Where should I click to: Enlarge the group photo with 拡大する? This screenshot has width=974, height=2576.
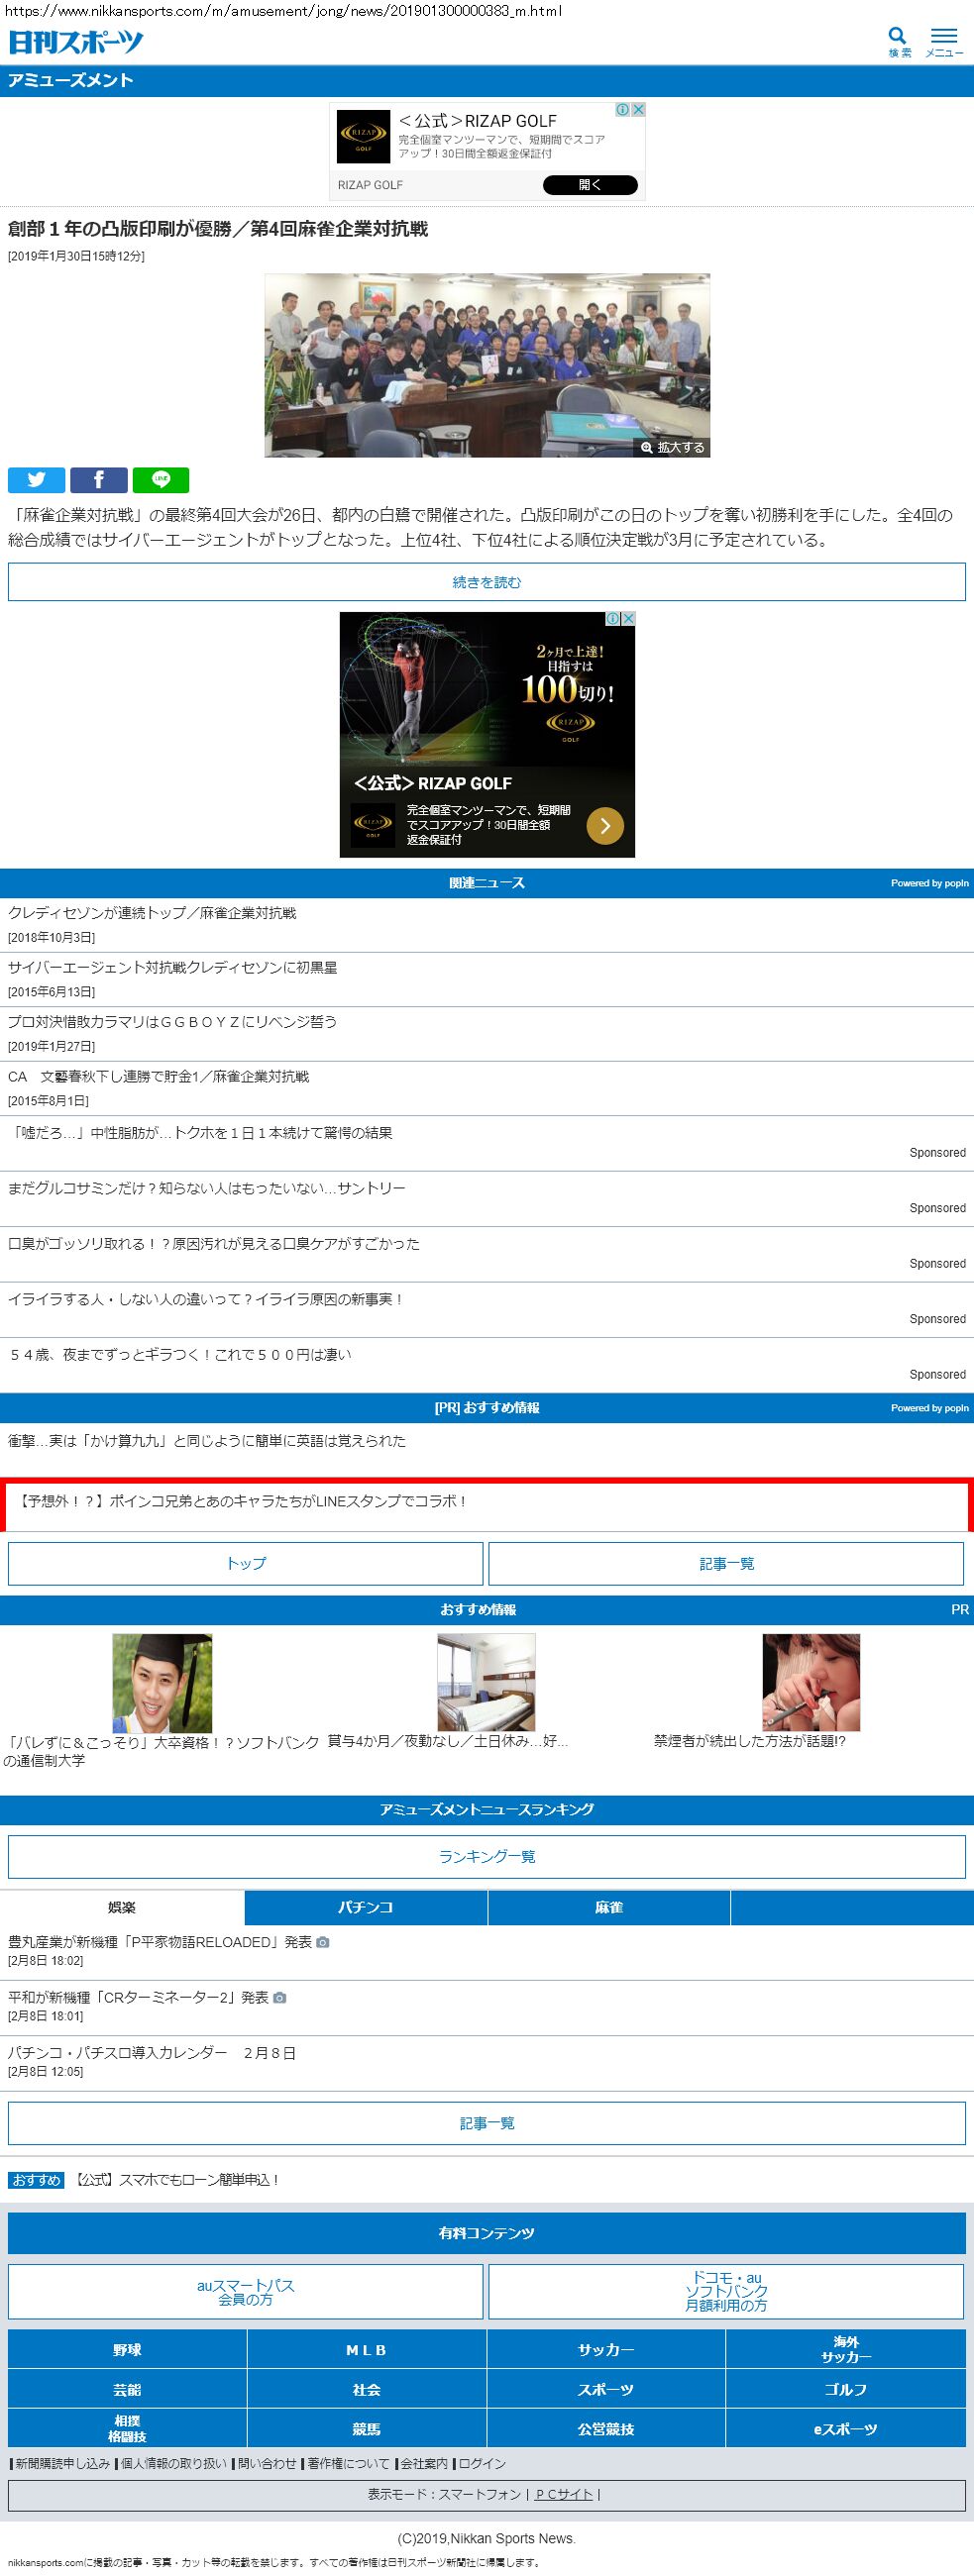coord(673,447)
